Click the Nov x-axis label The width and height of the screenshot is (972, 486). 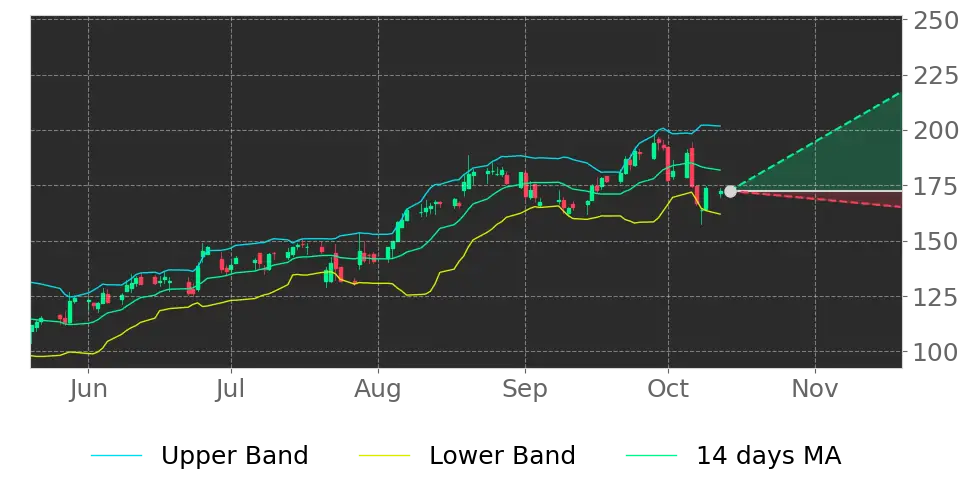[815, 389]
